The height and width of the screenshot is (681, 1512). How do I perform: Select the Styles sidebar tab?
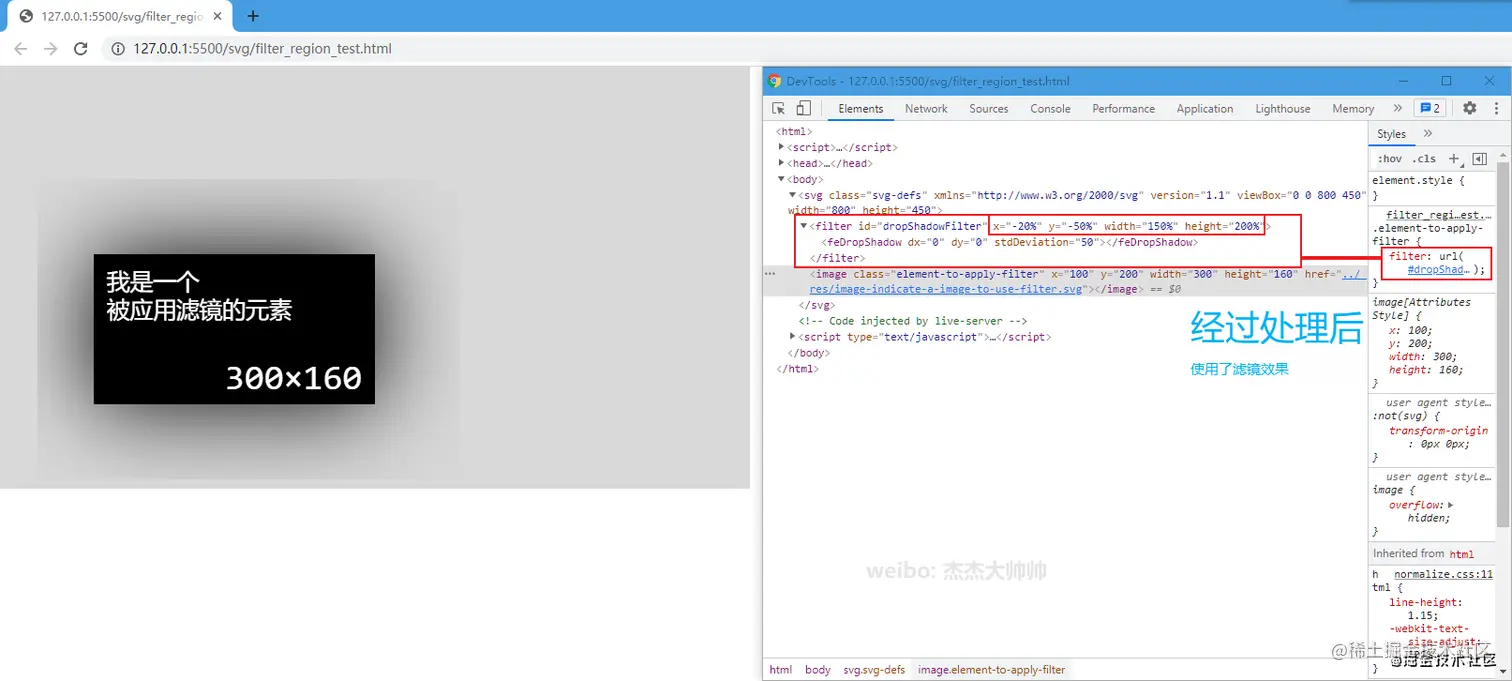[x=1391, y=134]
